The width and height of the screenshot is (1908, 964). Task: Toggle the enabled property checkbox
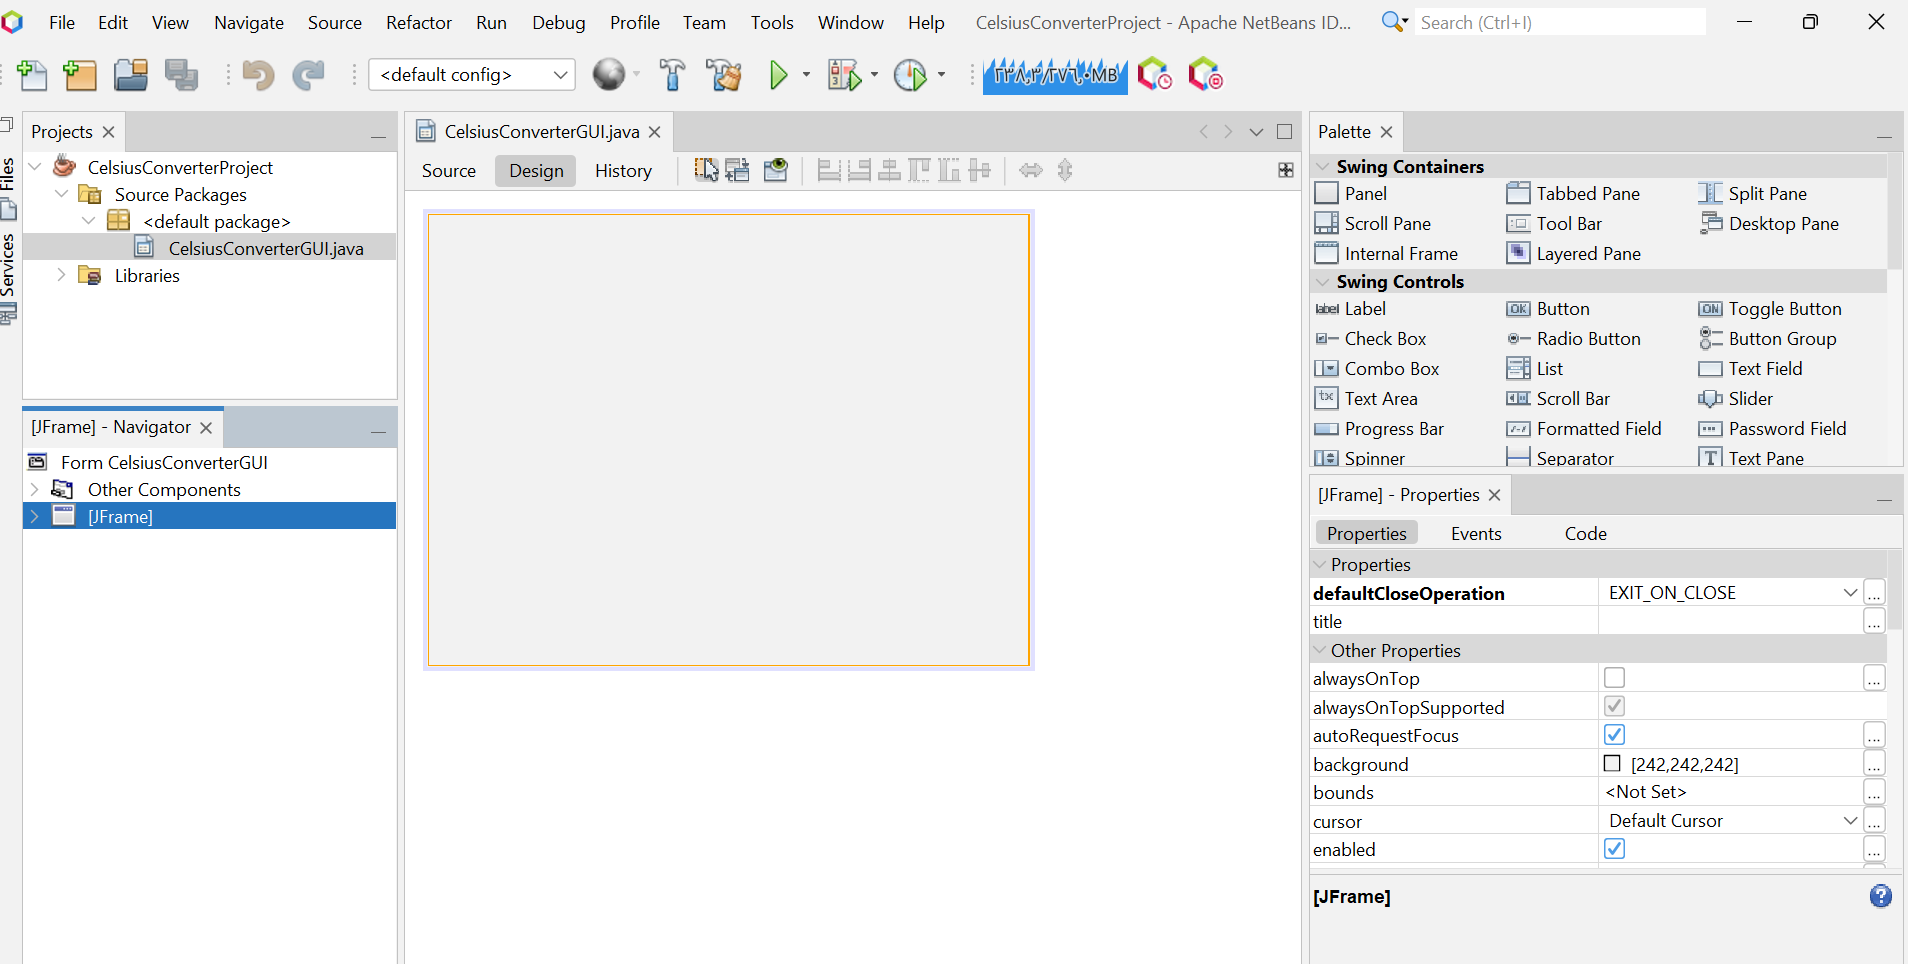pyautogui.click(x=1614, y=849)
